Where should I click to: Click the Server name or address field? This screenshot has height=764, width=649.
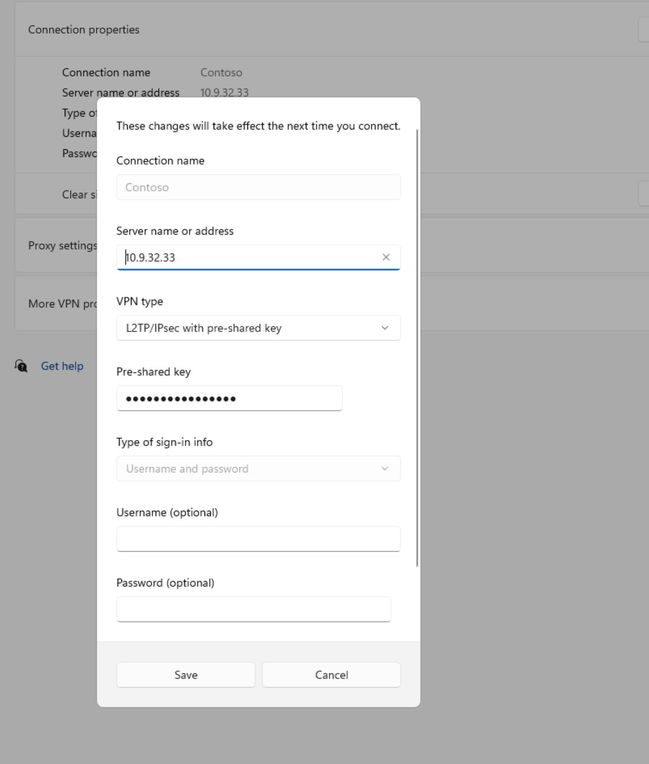point(250,257)
